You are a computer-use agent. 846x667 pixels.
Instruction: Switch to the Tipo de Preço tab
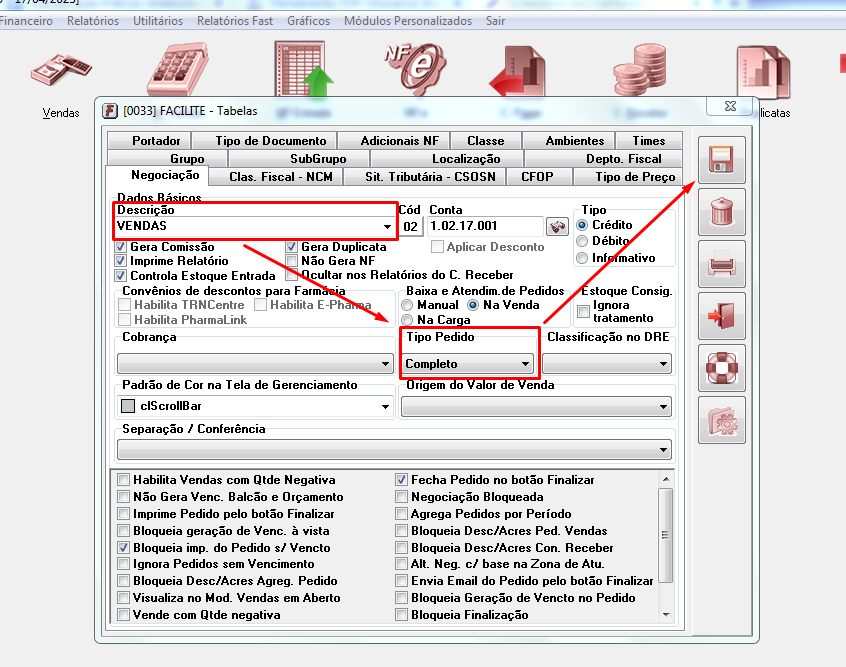pos(627,176)
